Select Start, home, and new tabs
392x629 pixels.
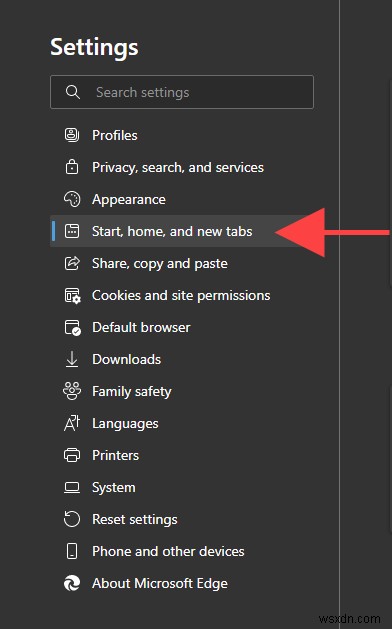(182, 231)
